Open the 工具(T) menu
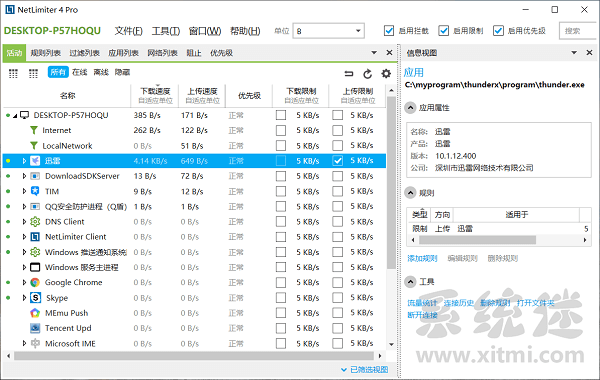600x380 pixels. pos(166,31)
